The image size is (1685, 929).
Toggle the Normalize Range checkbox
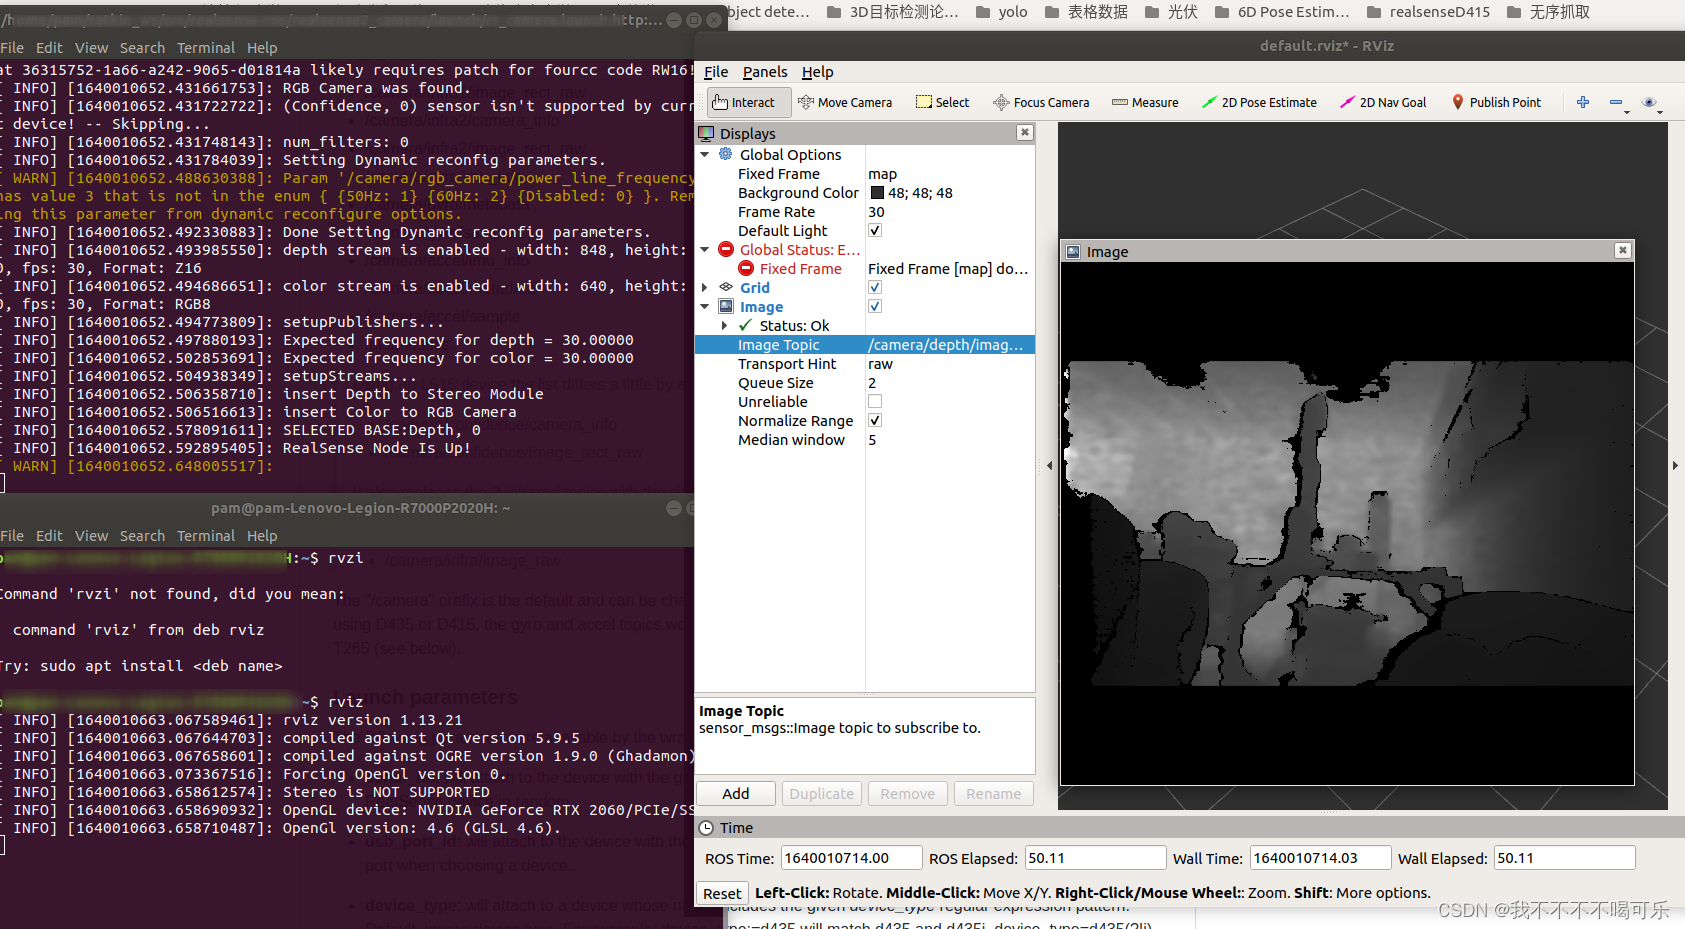point(875,420)
